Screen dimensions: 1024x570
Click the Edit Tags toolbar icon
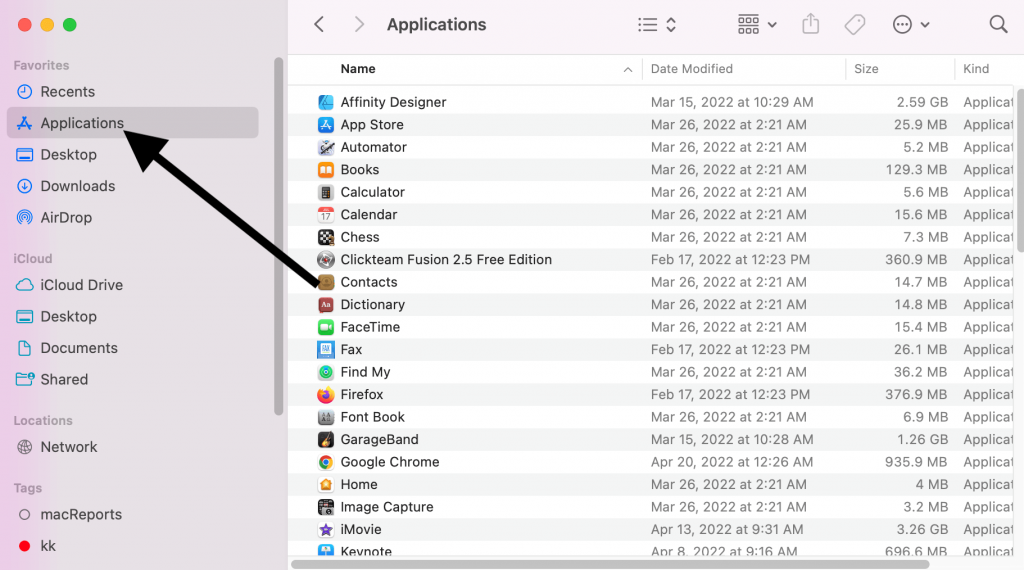tap(854, 25)
